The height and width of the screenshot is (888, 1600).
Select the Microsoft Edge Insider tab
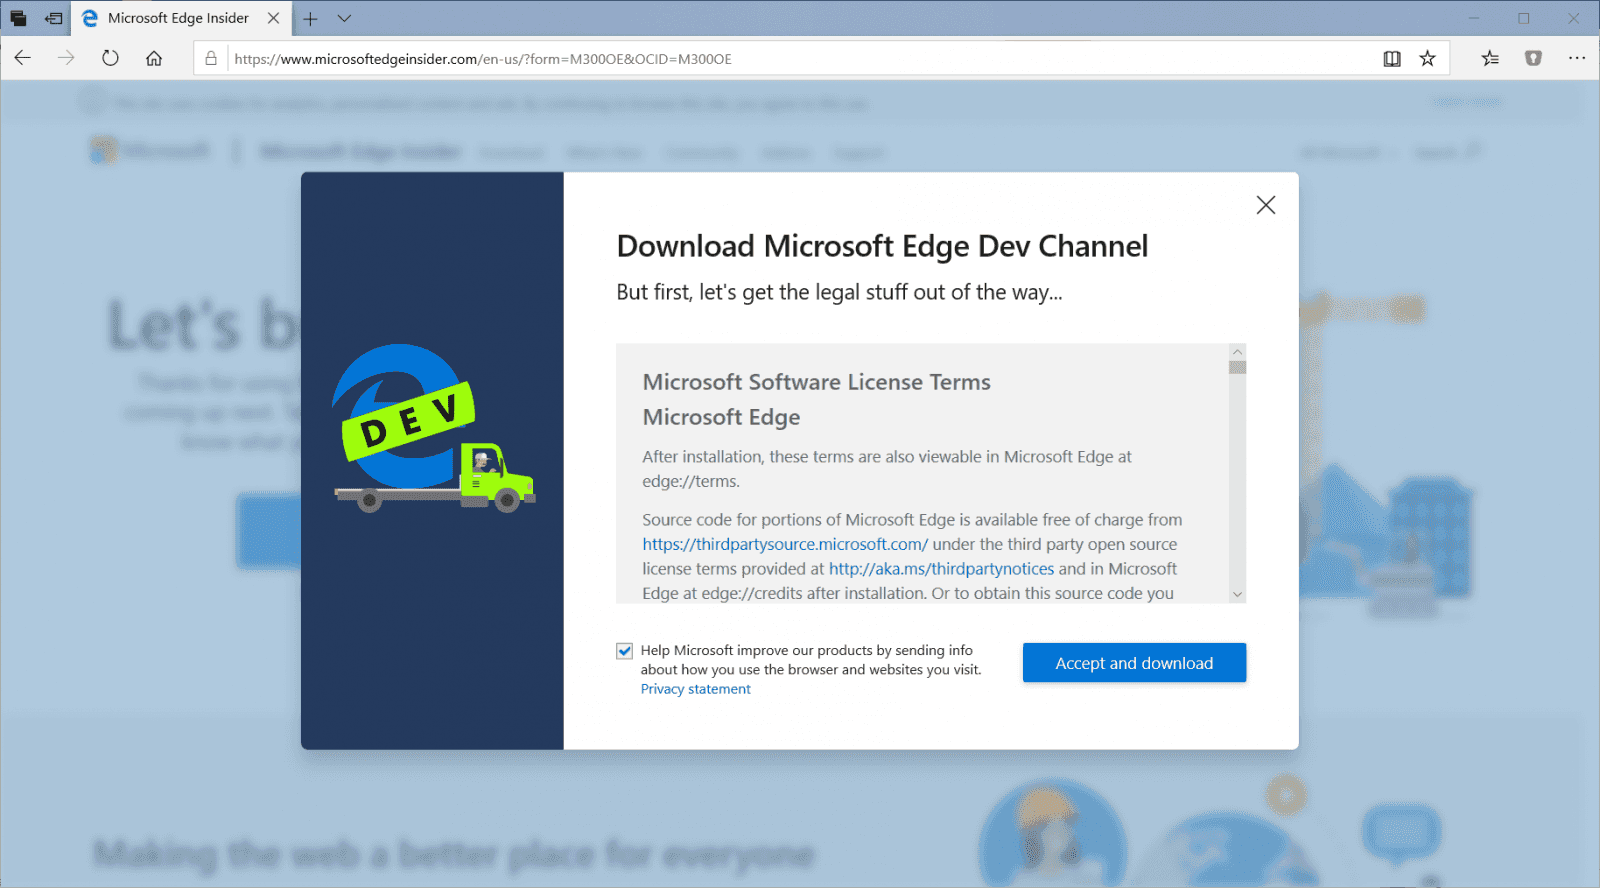pos(181,18)
